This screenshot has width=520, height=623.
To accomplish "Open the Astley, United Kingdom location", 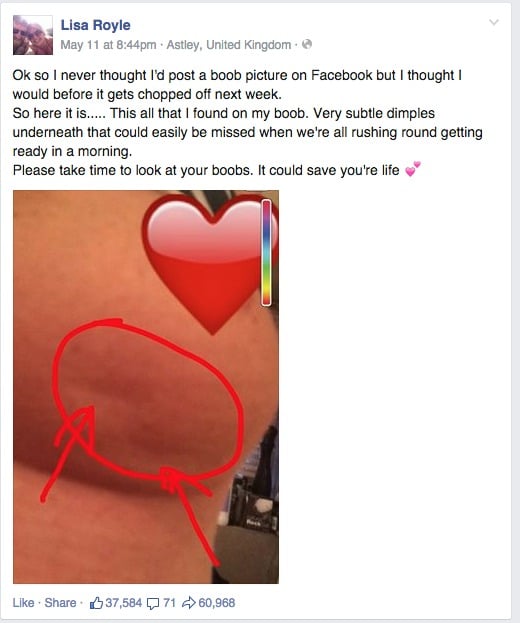I will pyautogui.click(x=229, y=45).
